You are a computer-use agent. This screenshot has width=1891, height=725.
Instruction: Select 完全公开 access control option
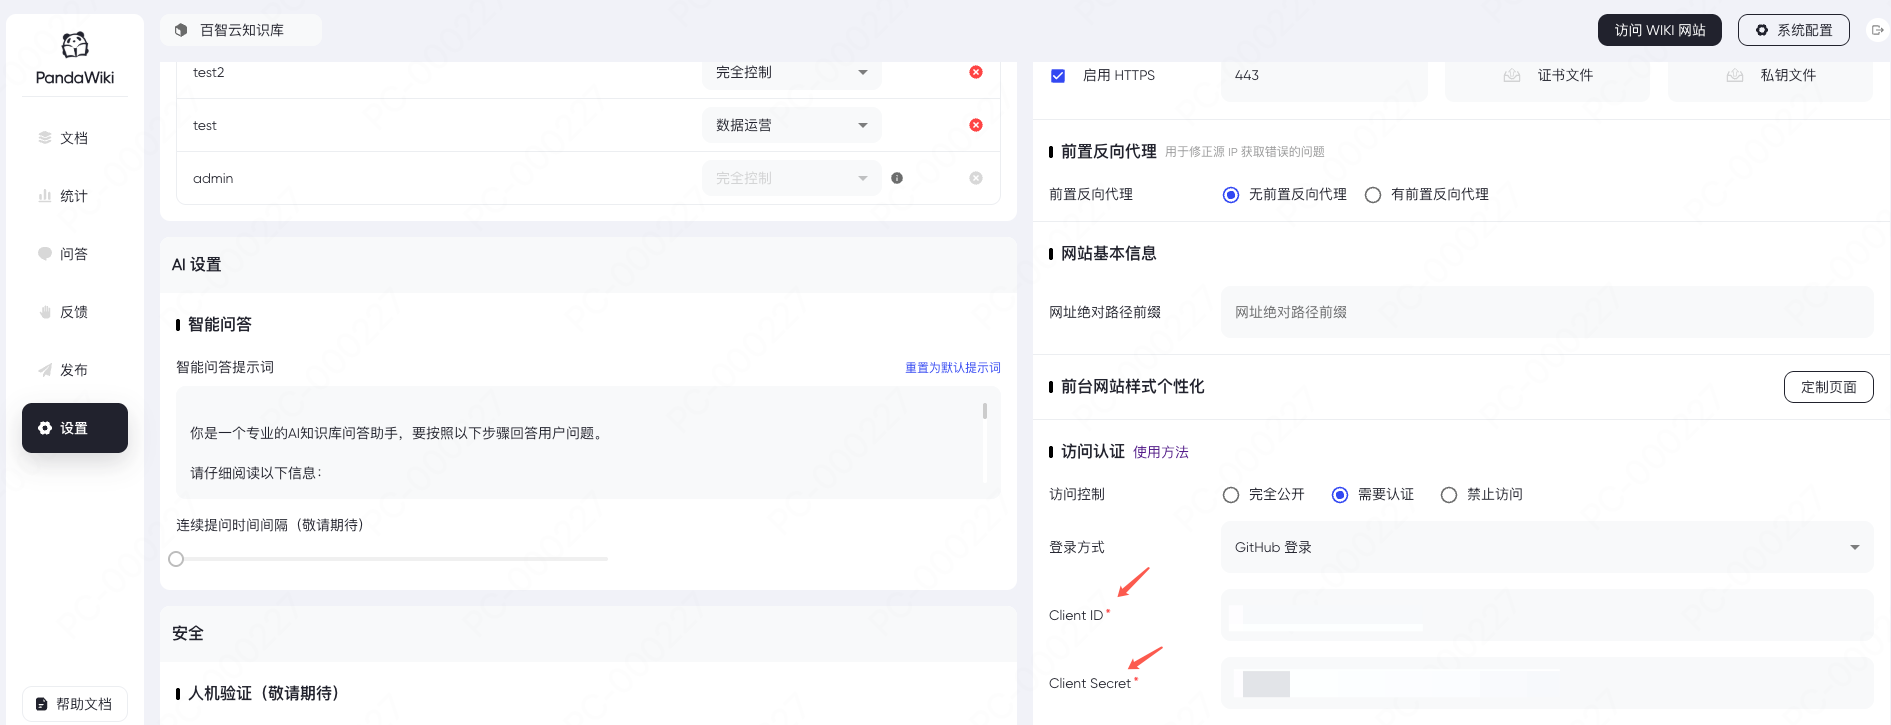click(x=1231, y=495)
